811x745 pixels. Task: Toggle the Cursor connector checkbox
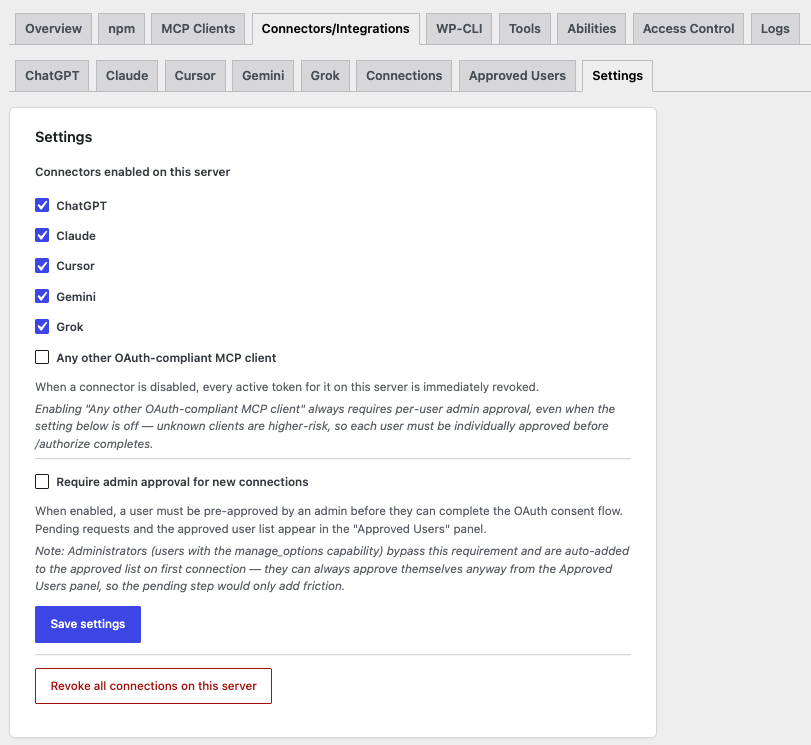[42, 266]
